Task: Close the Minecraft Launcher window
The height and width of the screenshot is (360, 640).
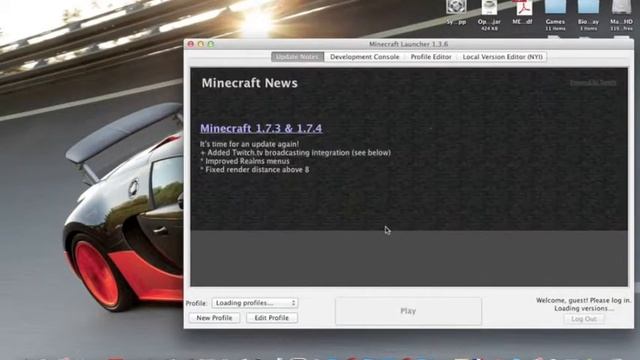Action: click(x=191, y=44)
